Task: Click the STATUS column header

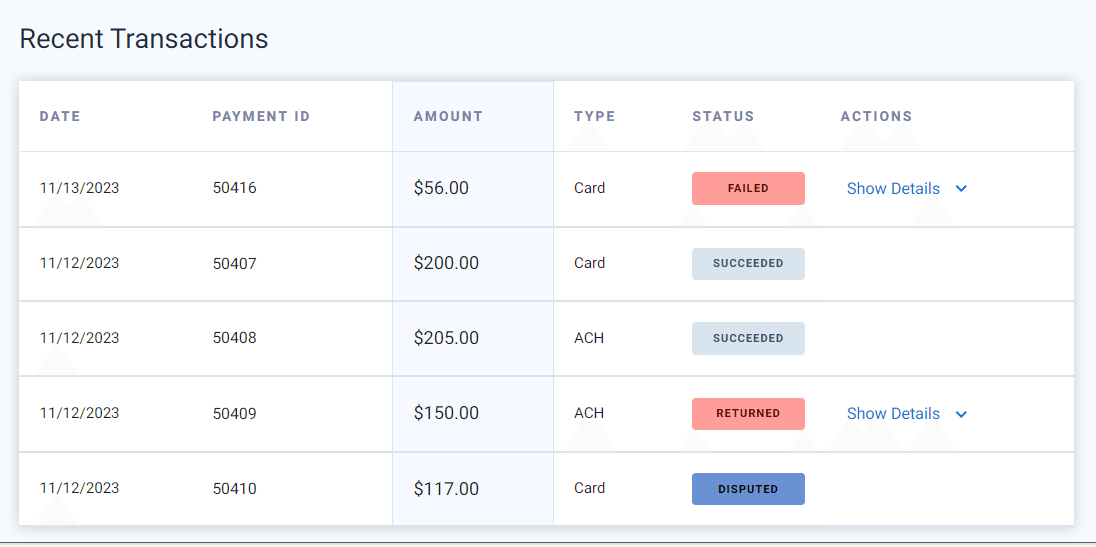Action: pos(723,117)
